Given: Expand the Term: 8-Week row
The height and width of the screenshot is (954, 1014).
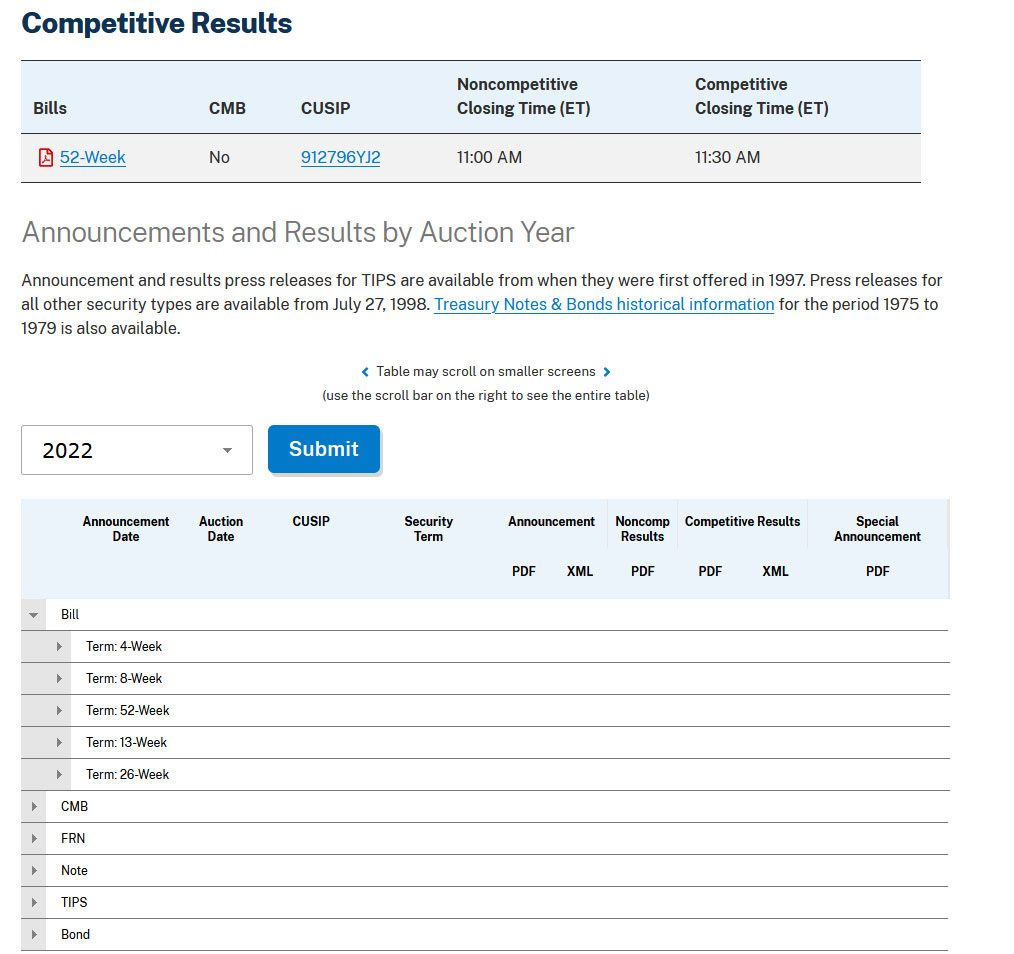Looking at the screenshot, I should pos(59,679).
